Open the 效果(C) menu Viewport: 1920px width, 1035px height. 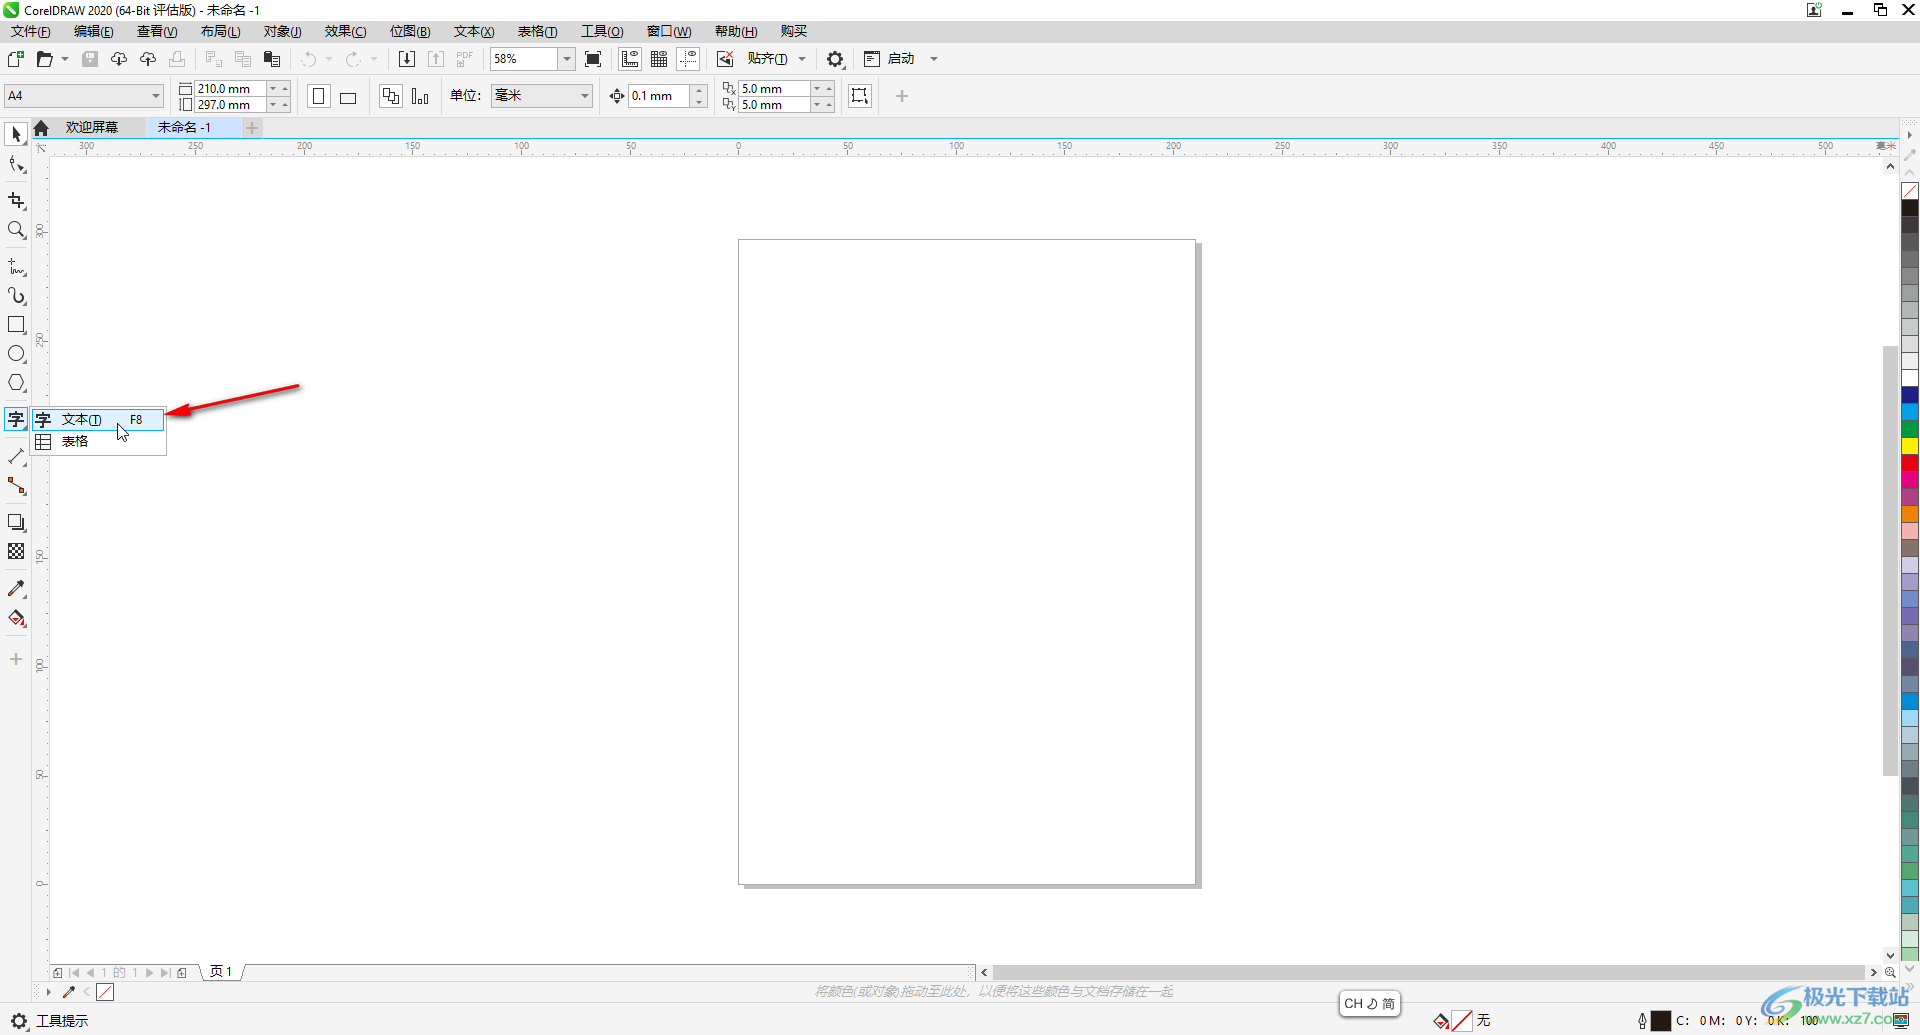(x=345, y=32)
